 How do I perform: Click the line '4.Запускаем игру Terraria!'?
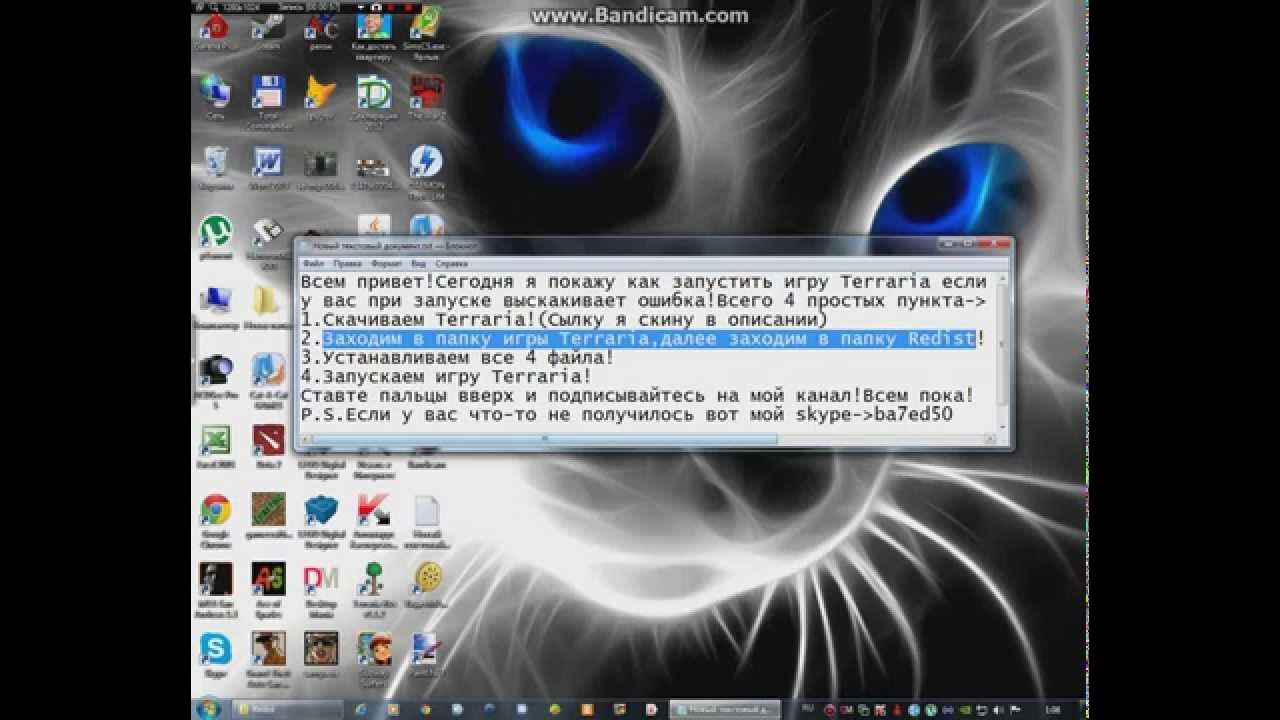[446, 377]
